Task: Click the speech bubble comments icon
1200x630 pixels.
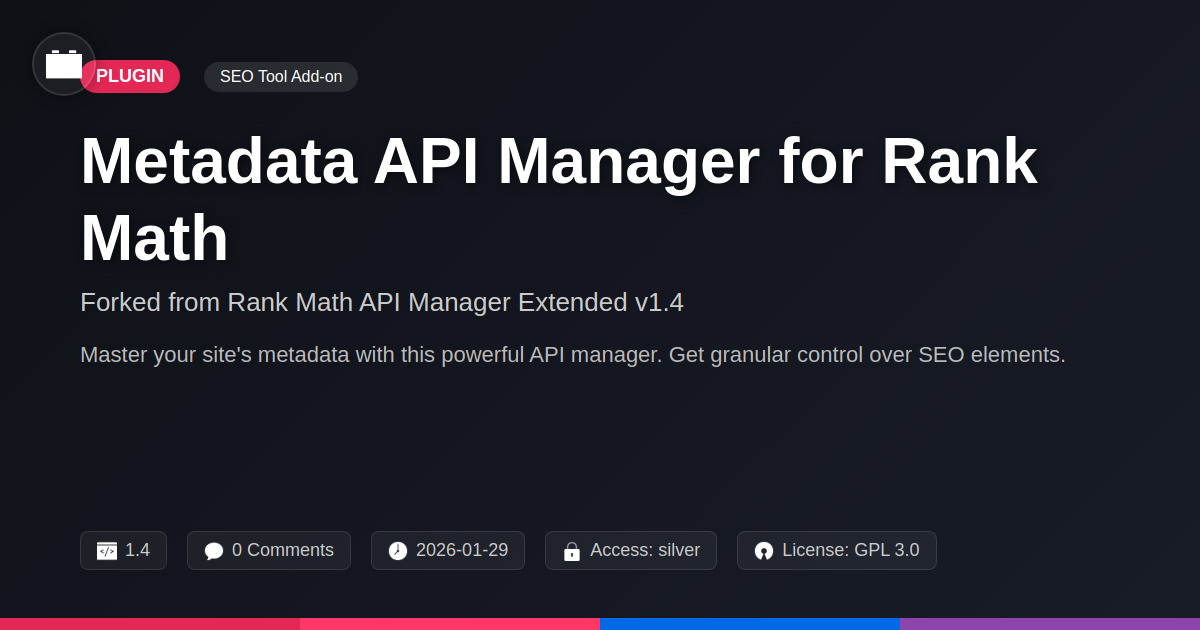Action: coord(214,551)
